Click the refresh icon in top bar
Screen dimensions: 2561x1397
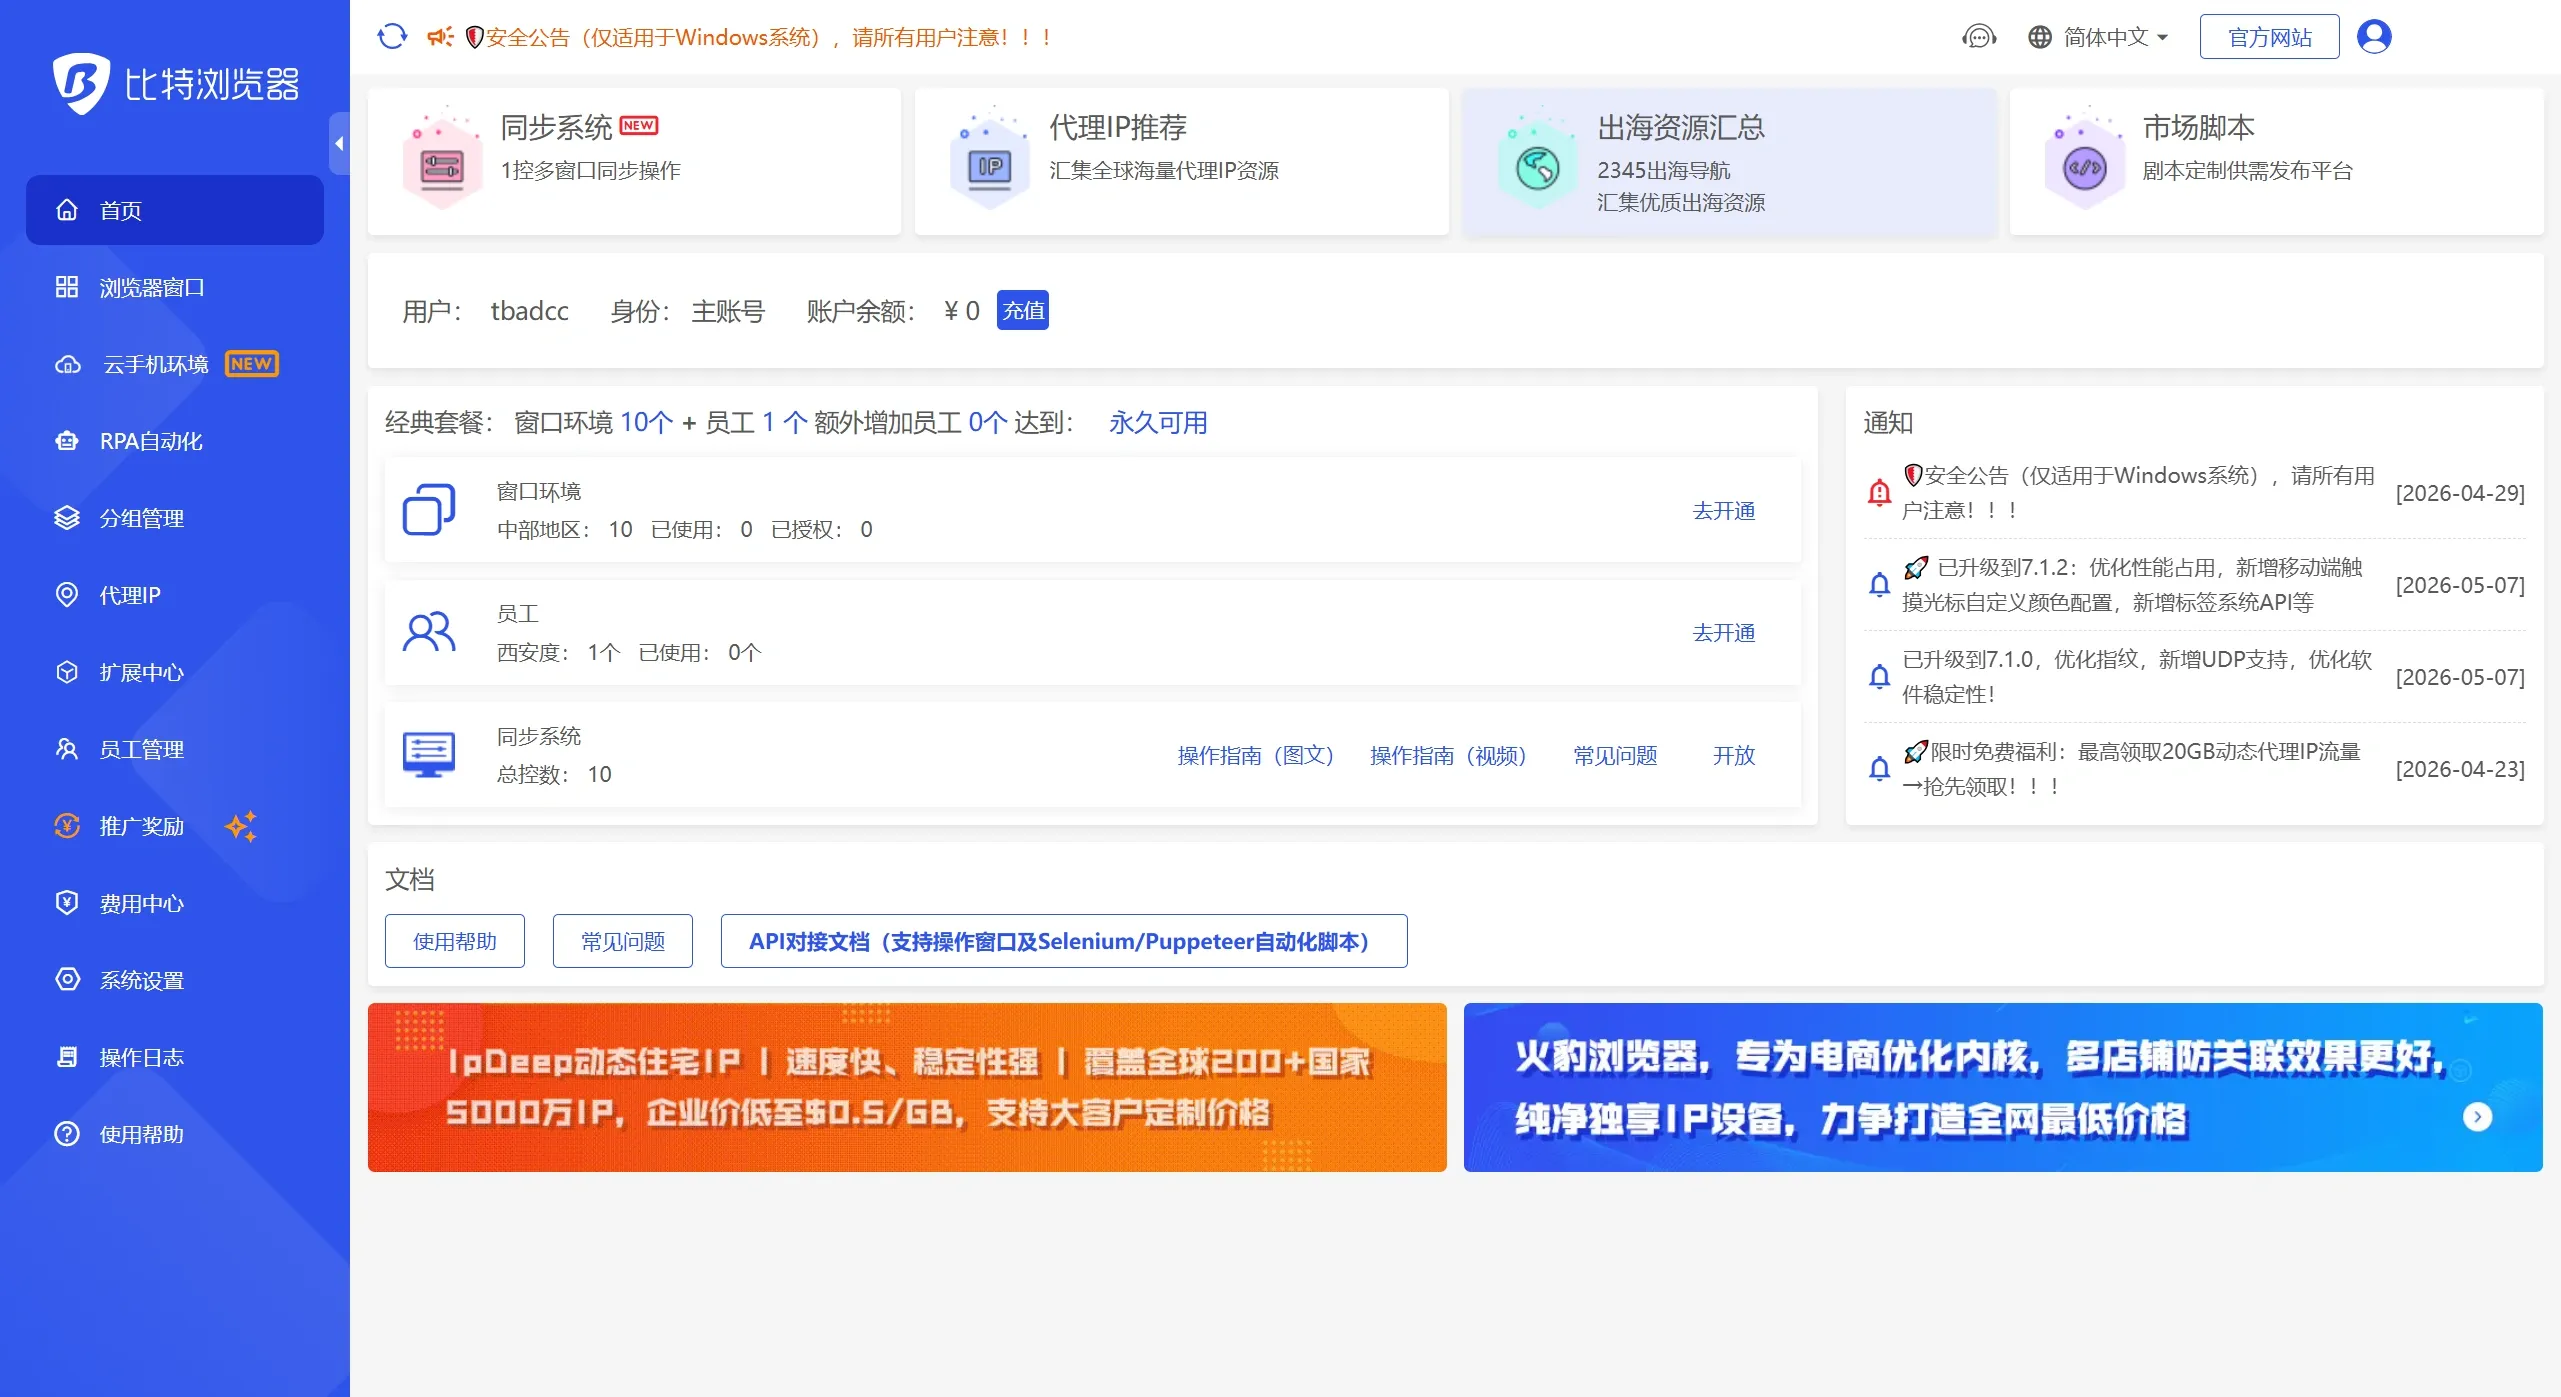coord(392,37)
